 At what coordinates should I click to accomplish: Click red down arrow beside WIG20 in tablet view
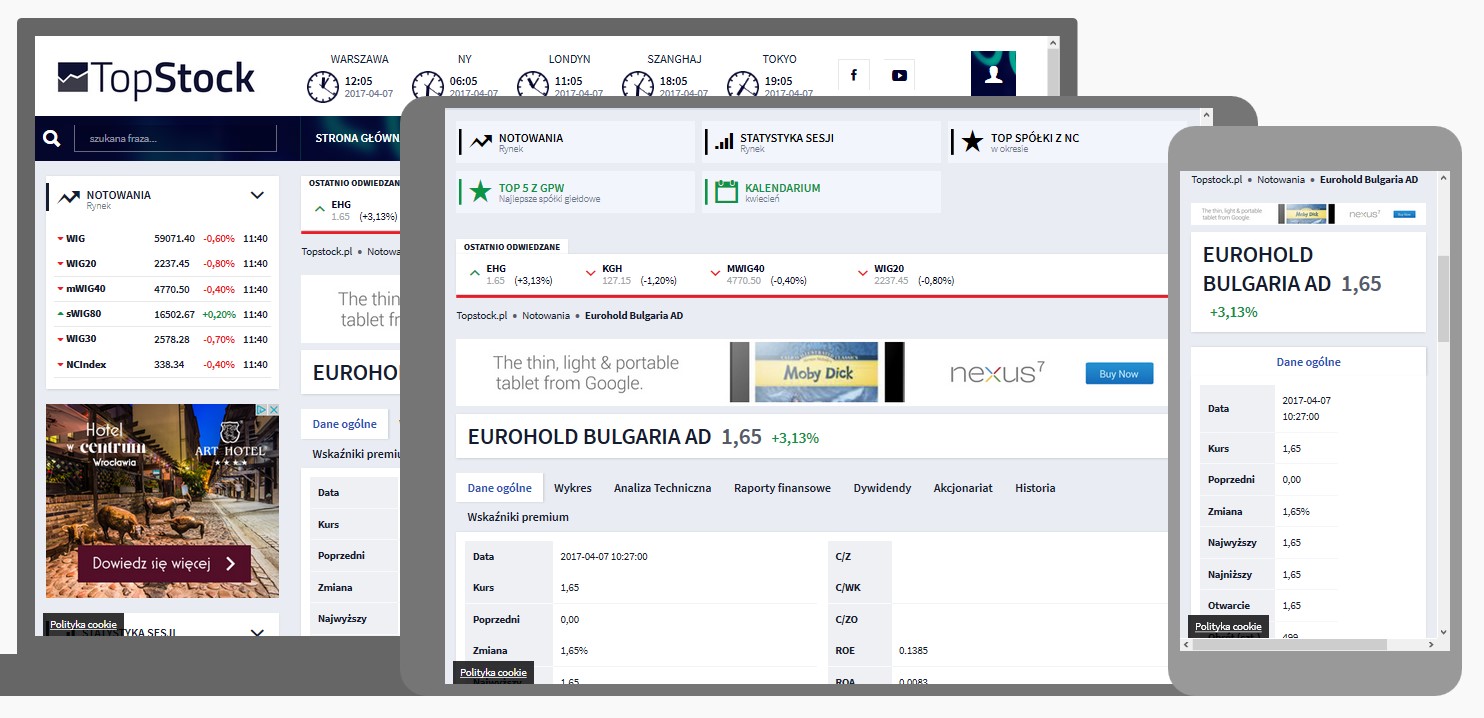(863, 272)
